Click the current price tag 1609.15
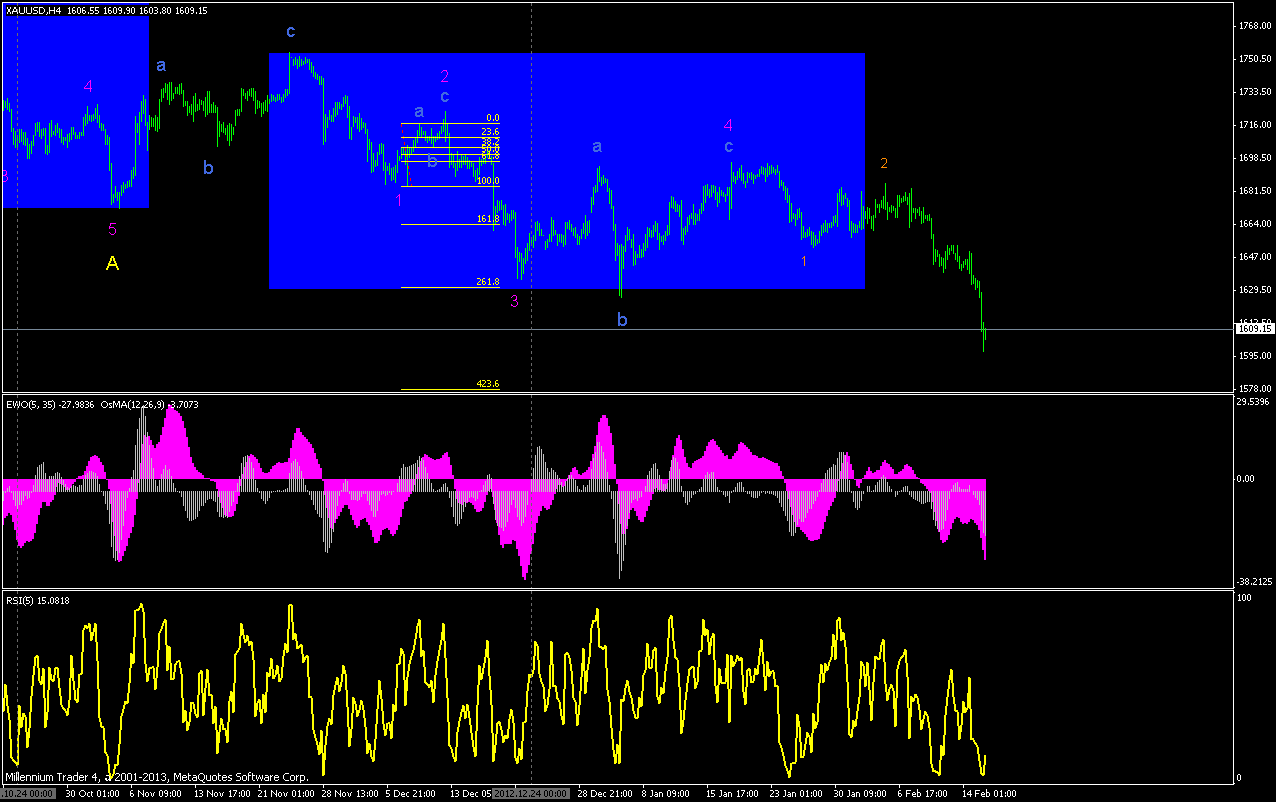Image resolution: width=1276 pixels, height=802 pixels. pyautogui.click(x=1254, y=328)
